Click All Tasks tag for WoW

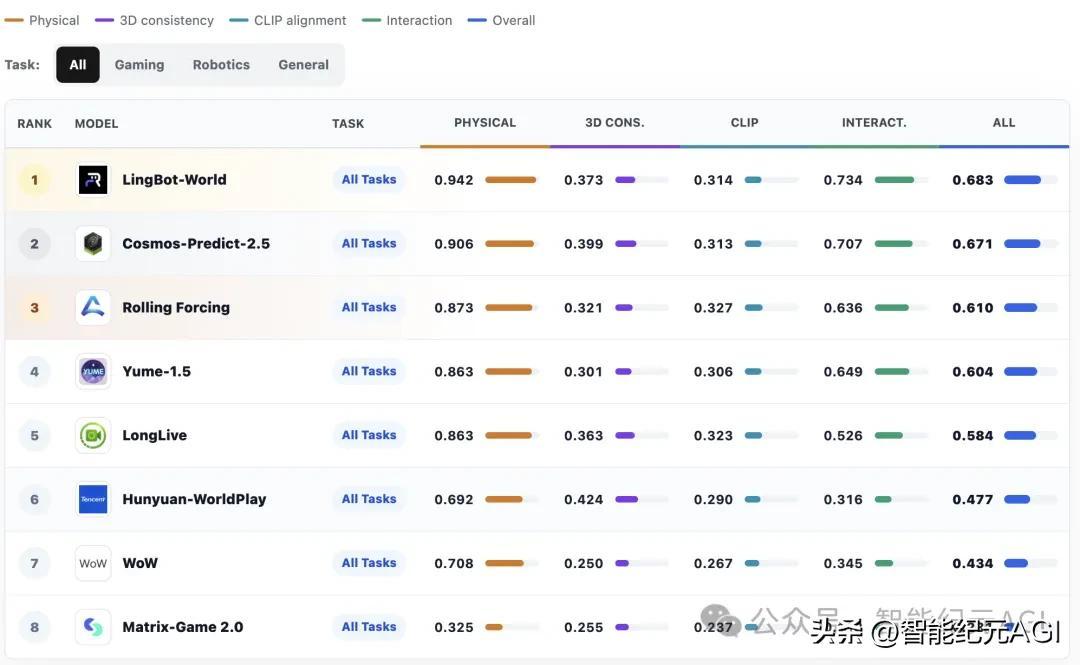click(x=369, y=563)
